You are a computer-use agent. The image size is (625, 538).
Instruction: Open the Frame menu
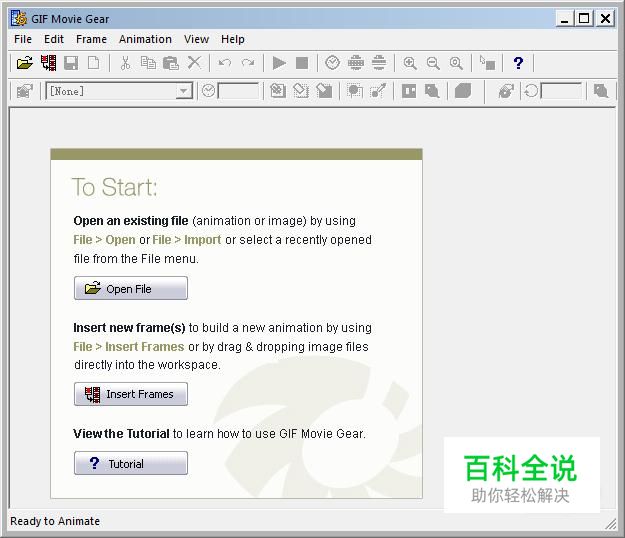pyautogui.click(x=91, y=39)
